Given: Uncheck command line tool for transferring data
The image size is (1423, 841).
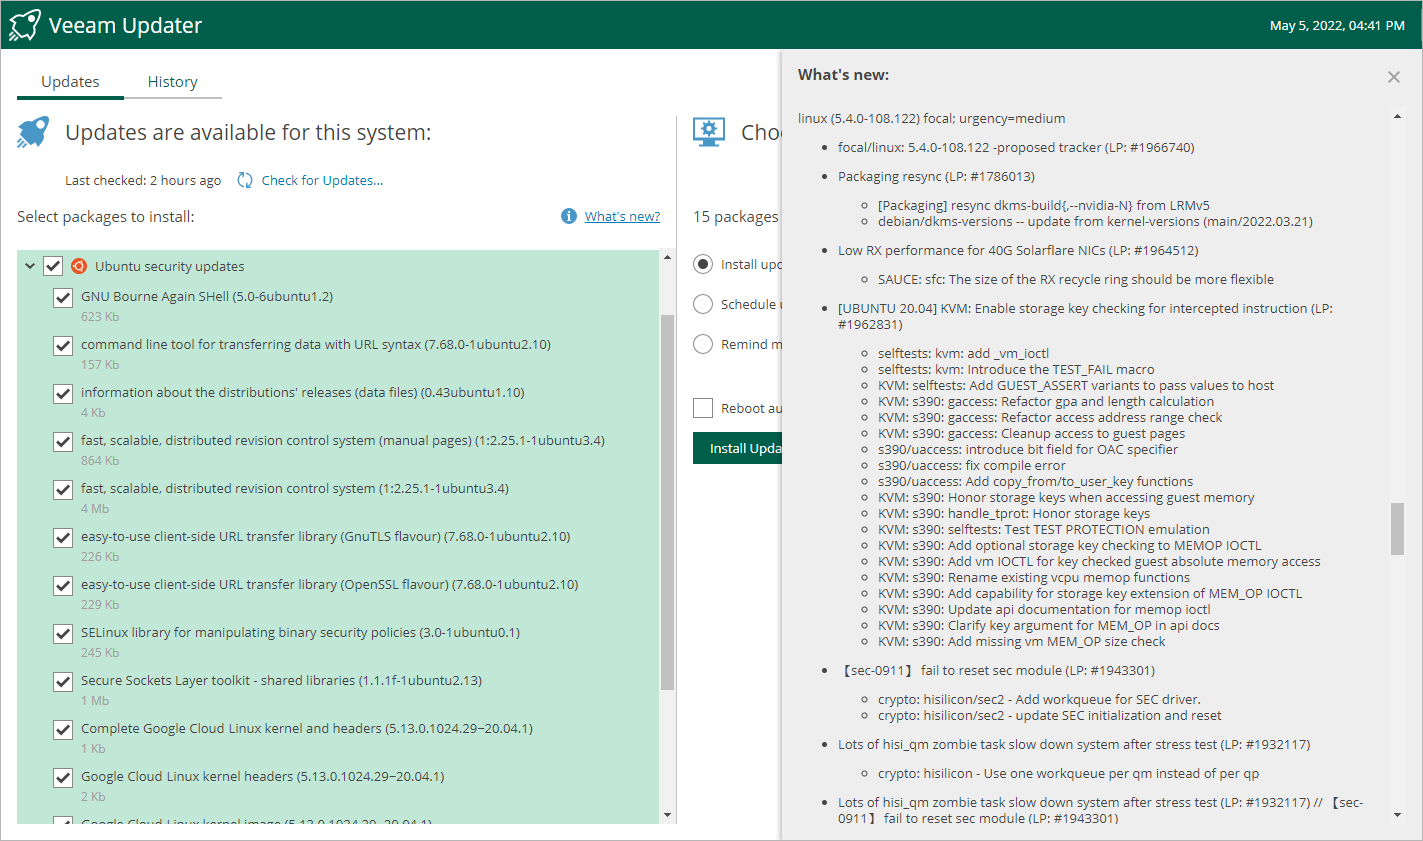Looking at the screenshot, I should pos(63,346).
